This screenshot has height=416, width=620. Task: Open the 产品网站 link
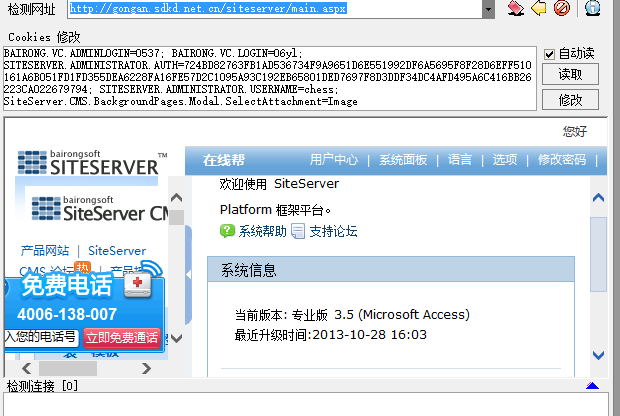(x=45, y=251)
